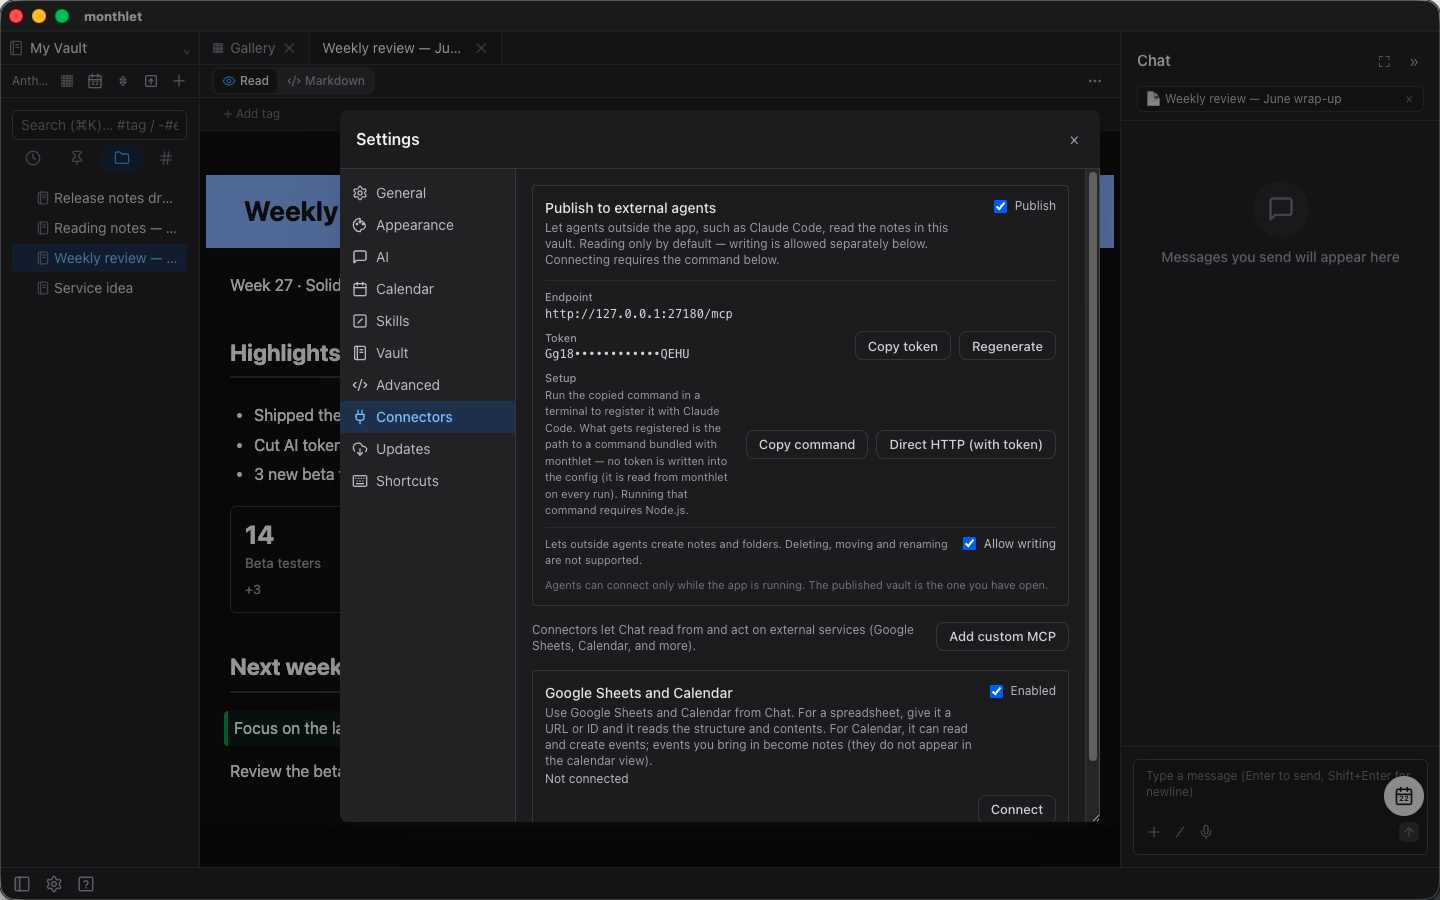Select Weekly review note in list
The height and width of the screenshot is (900, 1440).
(x=100, y=258)
